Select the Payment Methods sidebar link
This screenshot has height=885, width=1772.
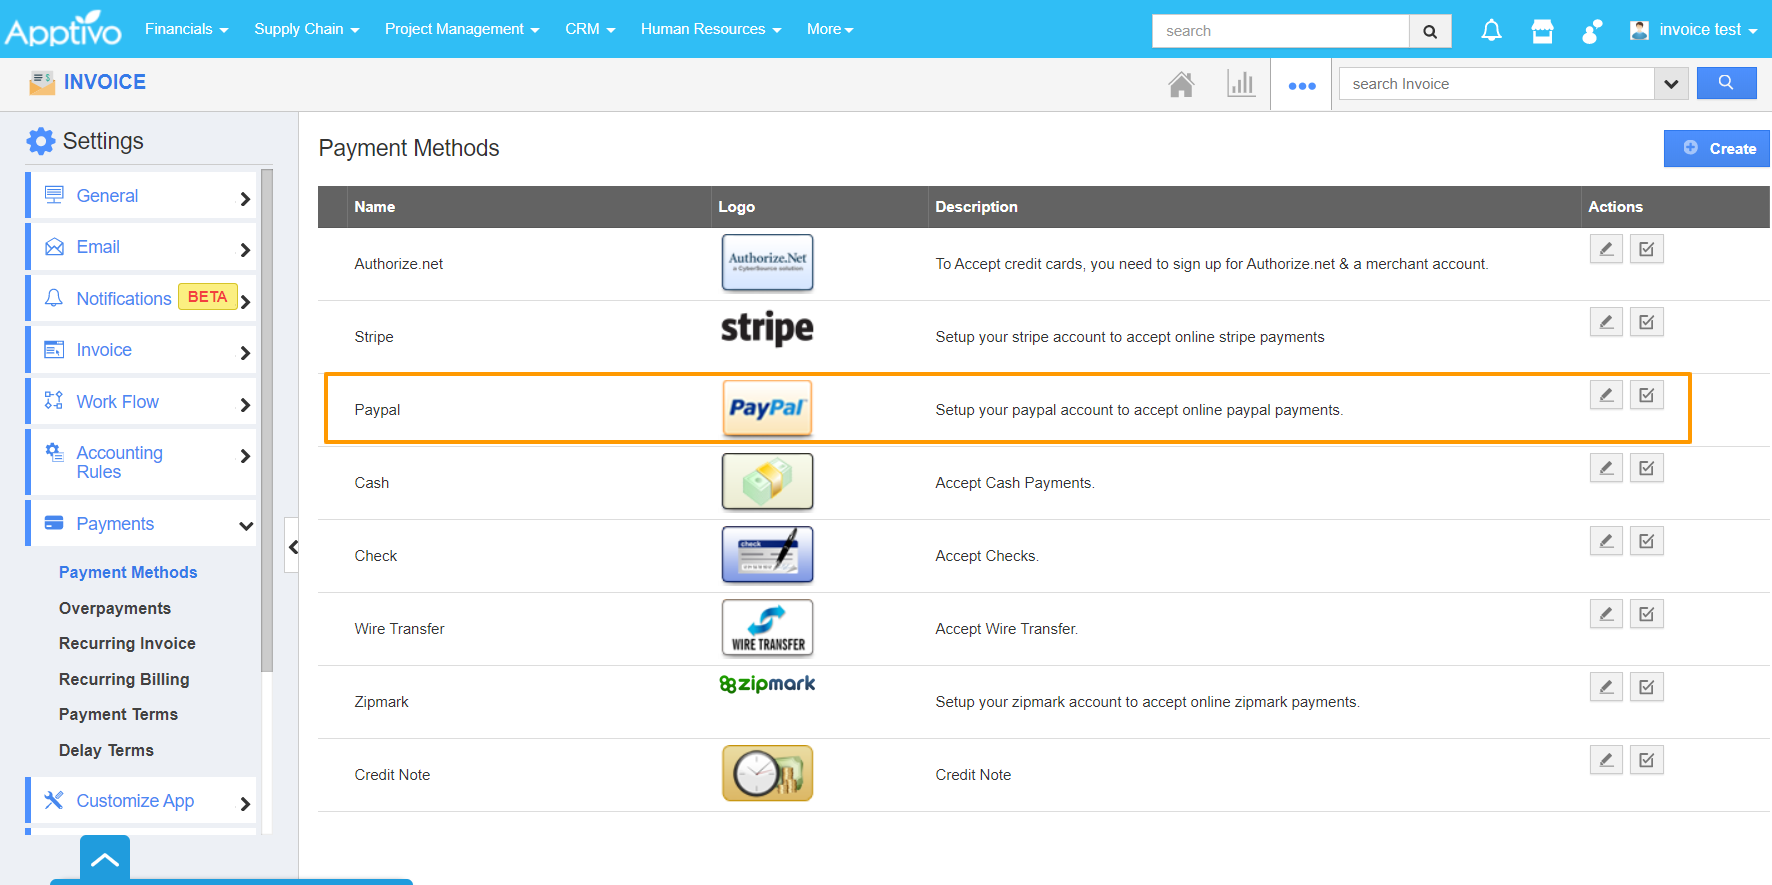point(128,572)
